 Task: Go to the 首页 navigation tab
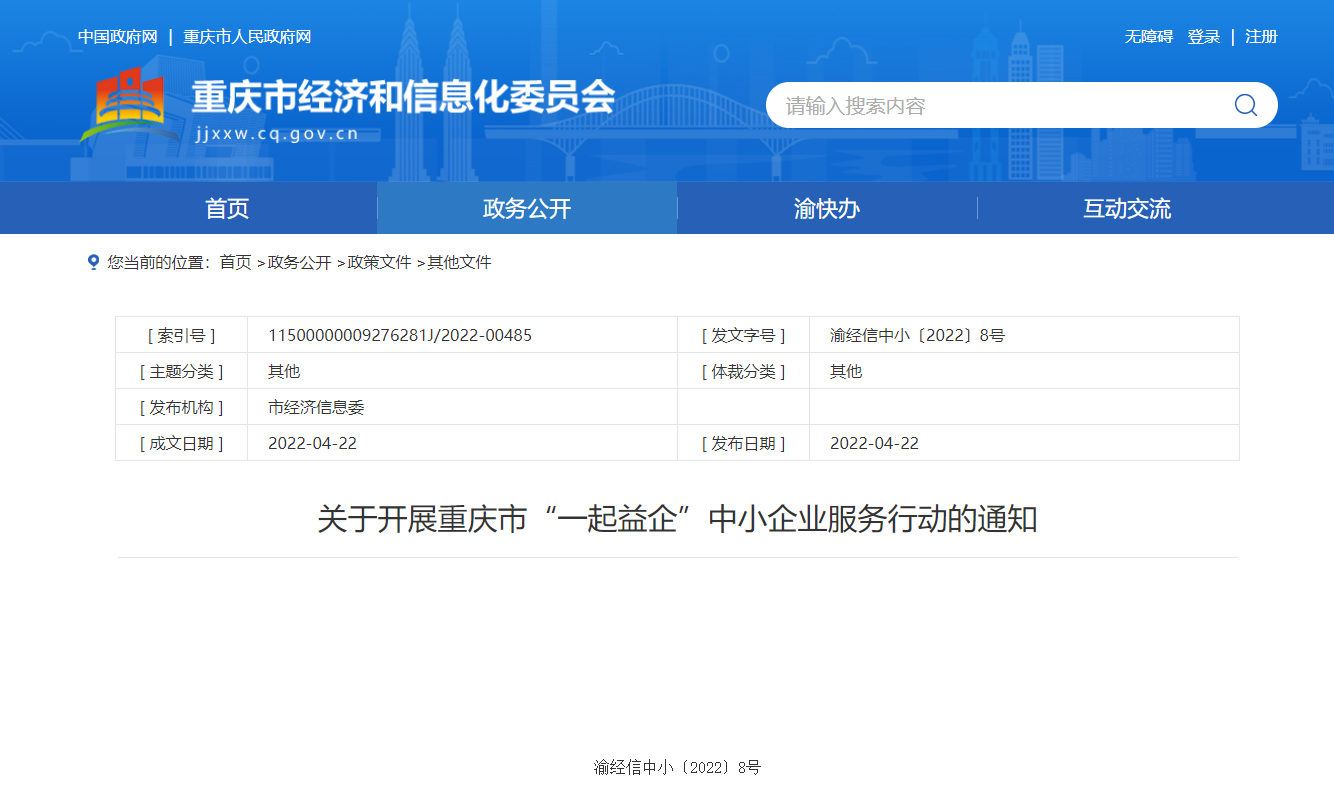coord(227,209)
